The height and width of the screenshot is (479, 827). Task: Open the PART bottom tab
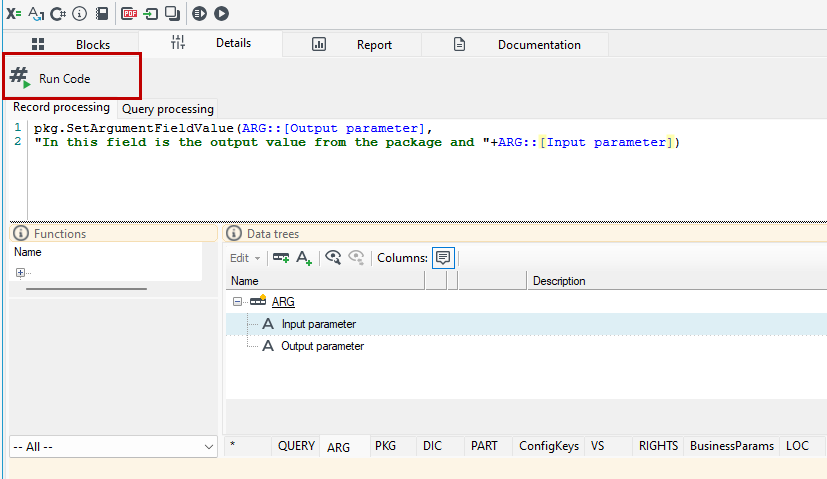[488, 446]
